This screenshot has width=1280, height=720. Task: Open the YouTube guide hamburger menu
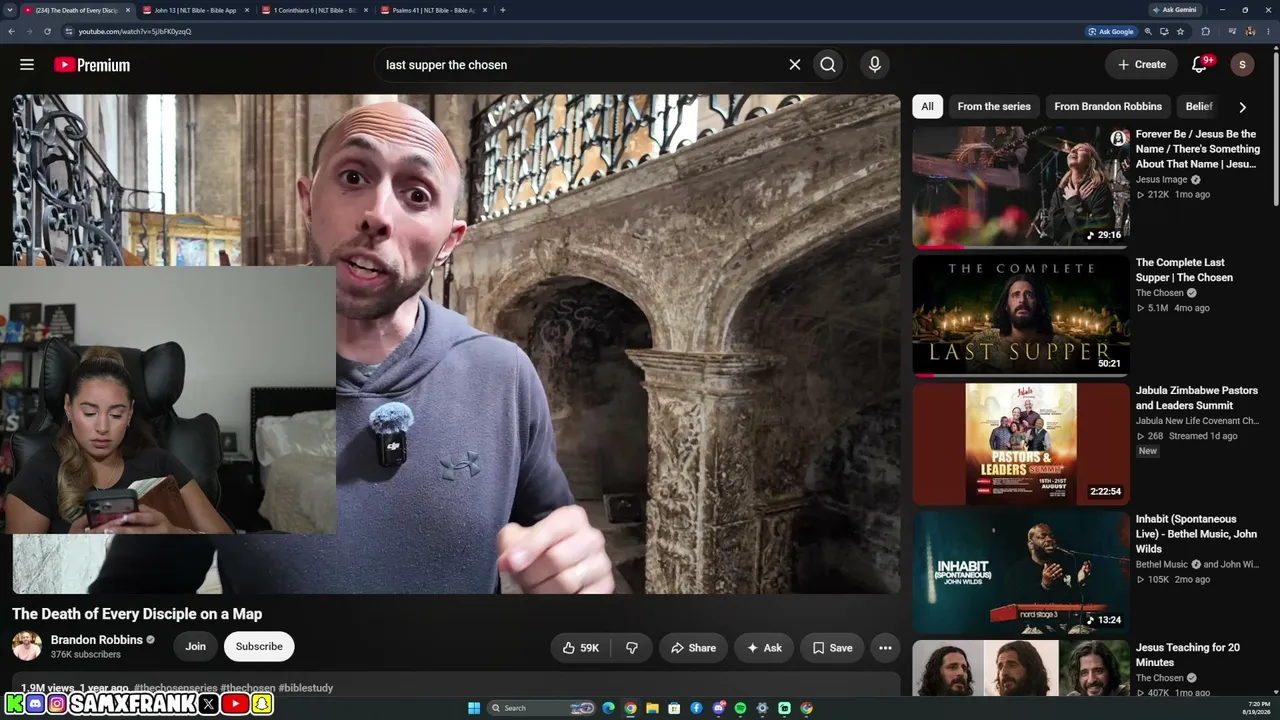pyautogui.click(x=27, y=65)
